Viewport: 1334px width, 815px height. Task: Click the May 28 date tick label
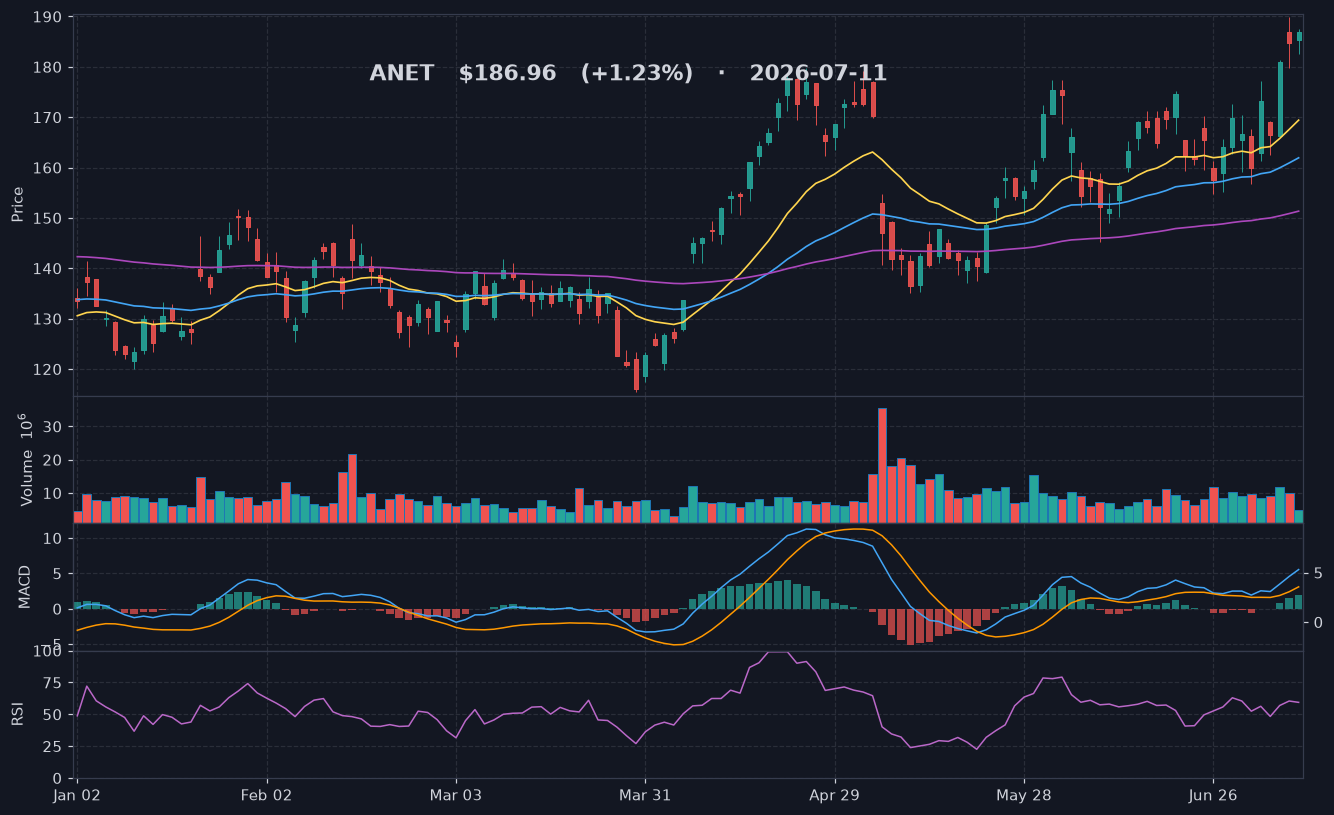[x=1024, y=796]
